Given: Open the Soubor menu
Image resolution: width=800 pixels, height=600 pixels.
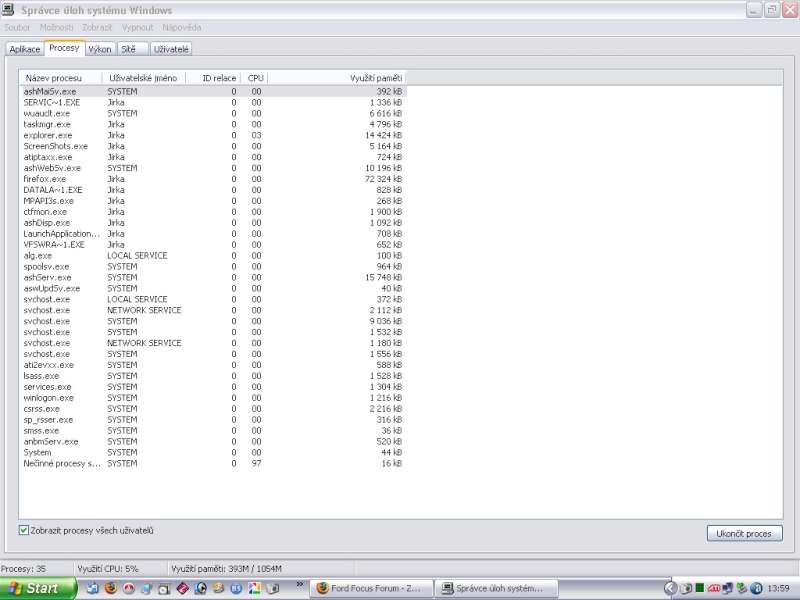Looking at the screenshot, I should (17, 27).
